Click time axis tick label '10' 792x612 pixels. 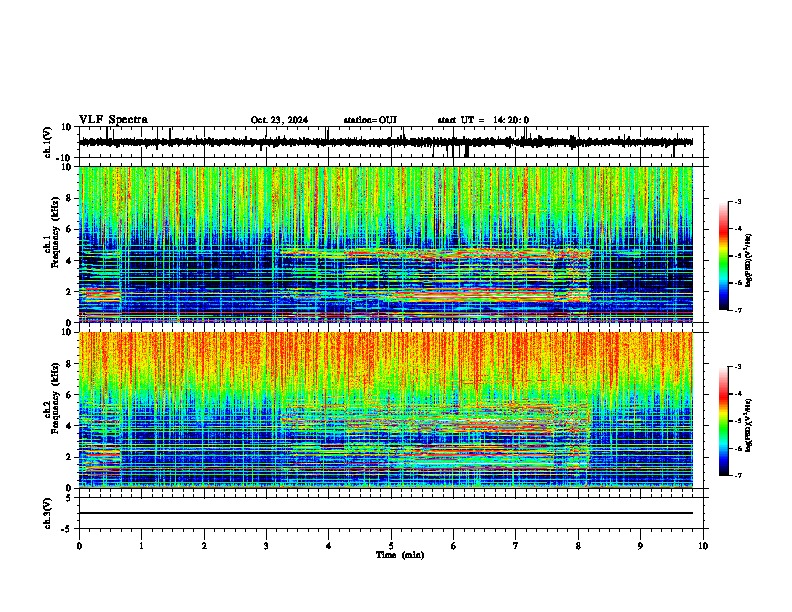click(x=703, y=546)
